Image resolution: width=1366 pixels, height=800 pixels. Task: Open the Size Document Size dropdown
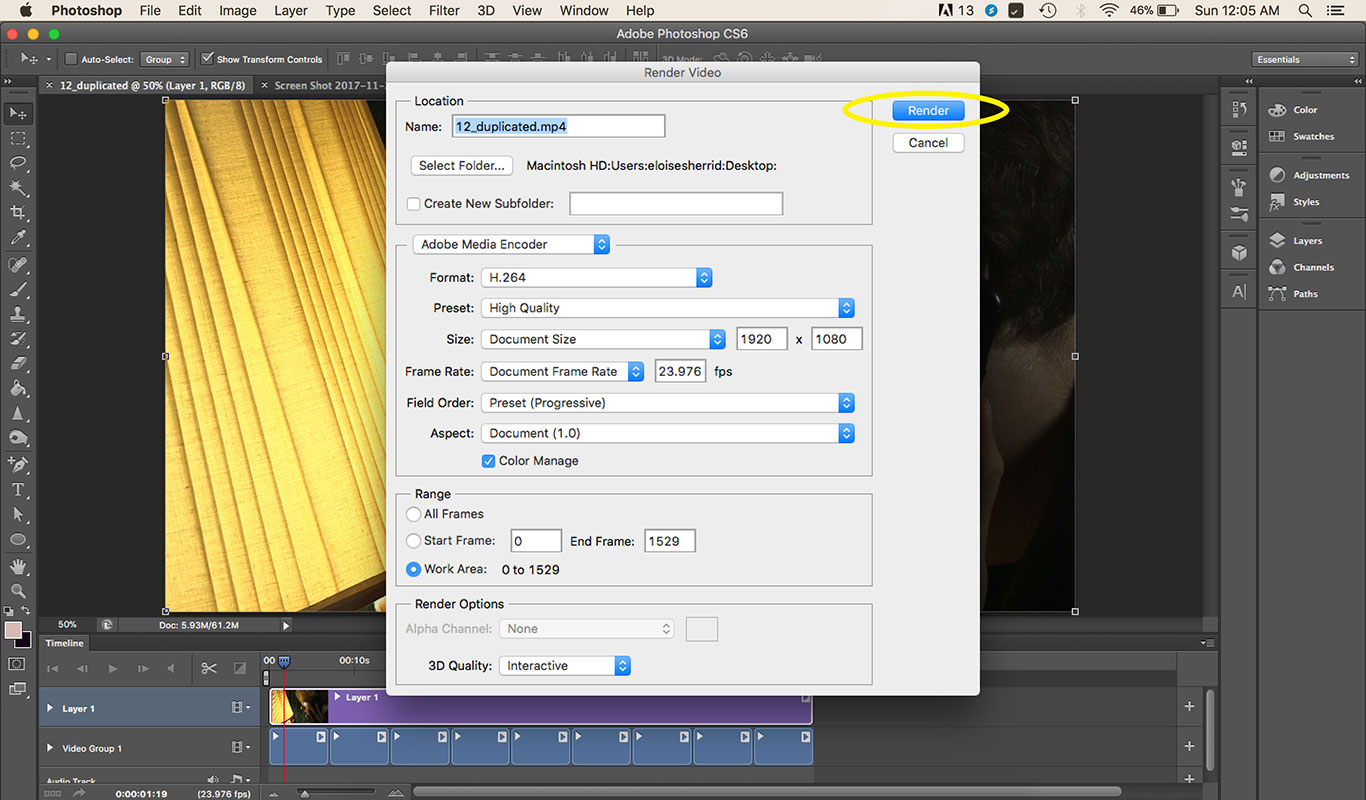[603, 339]
